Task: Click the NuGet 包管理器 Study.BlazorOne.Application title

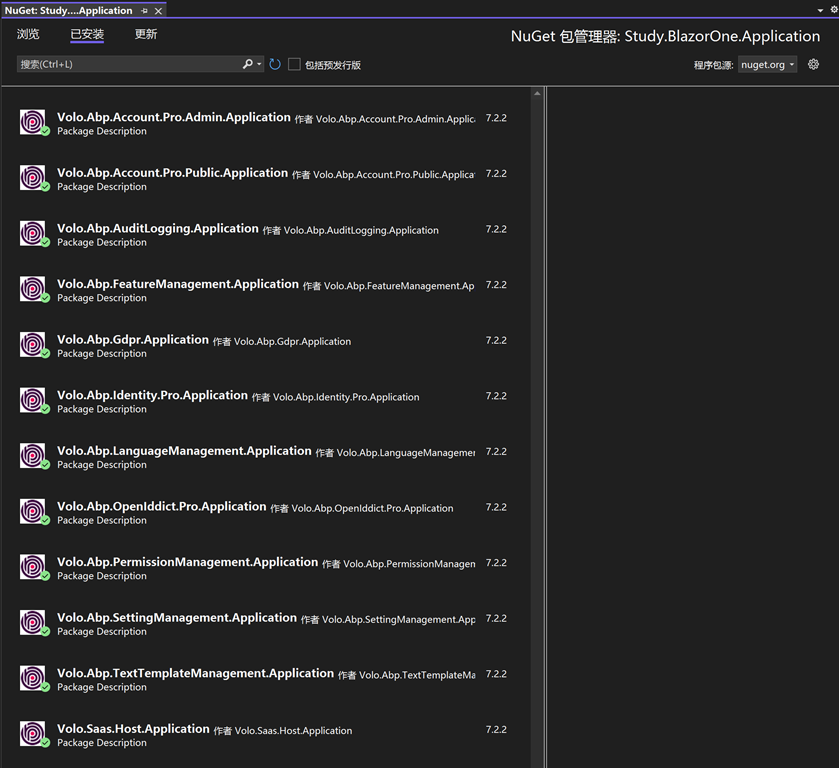Action: 665,36
